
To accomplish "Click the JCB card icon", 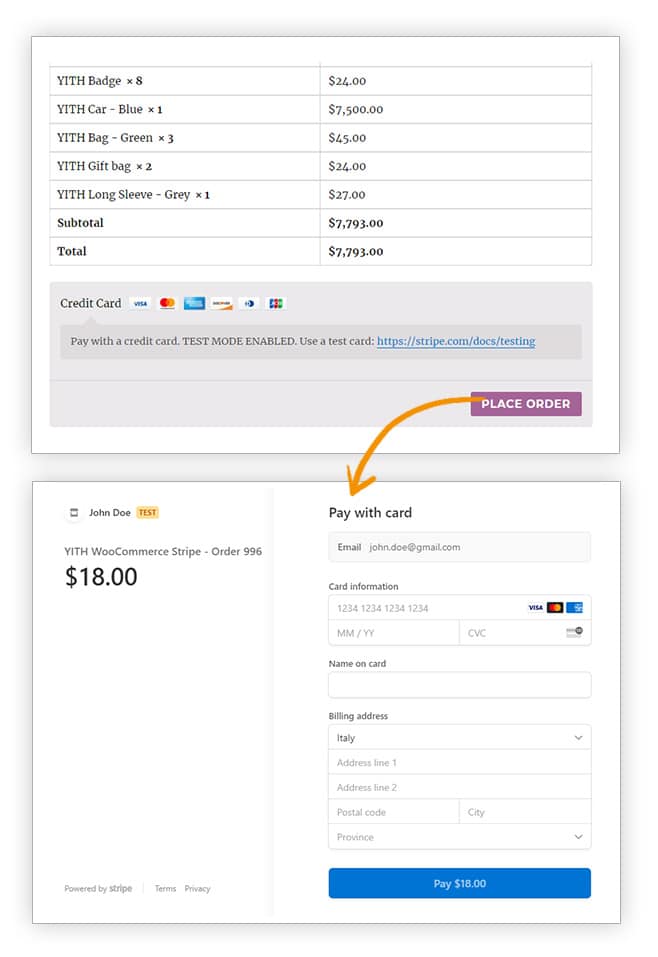I will 276,303.
